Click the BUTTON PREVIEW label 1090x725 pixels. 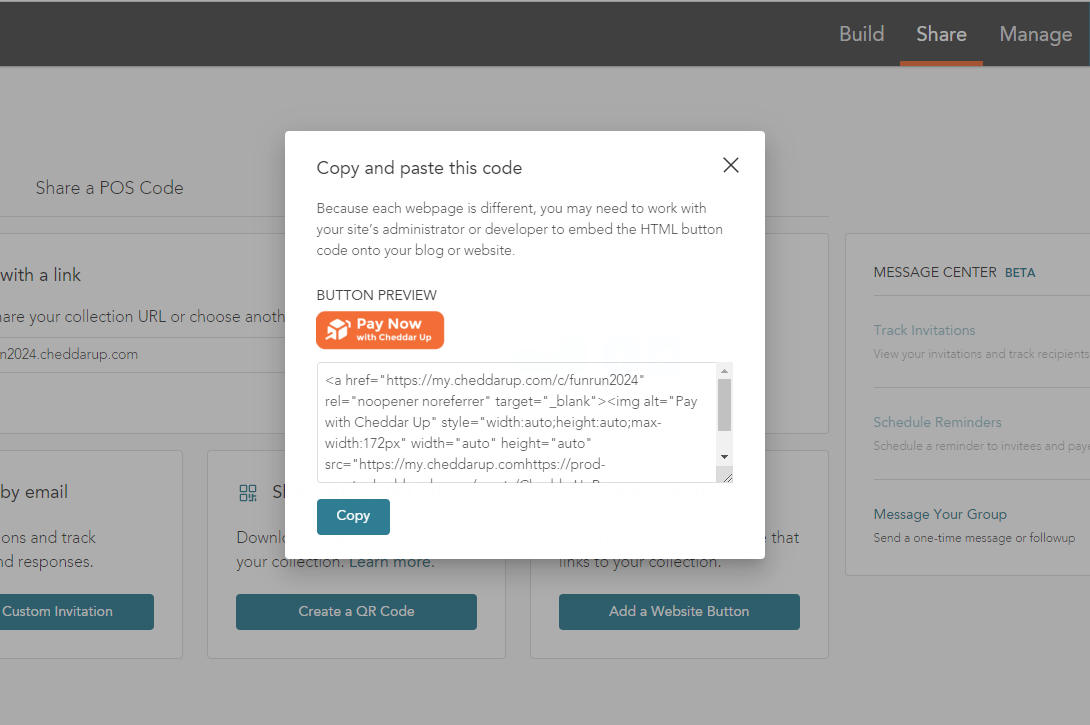tap(376, 295)
